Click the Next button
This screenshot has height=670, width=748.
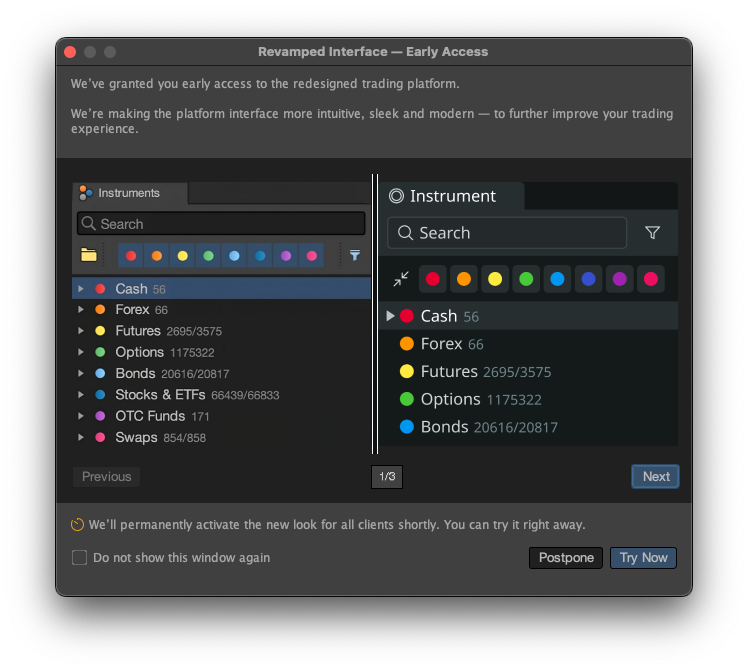(x=655, y=476)
